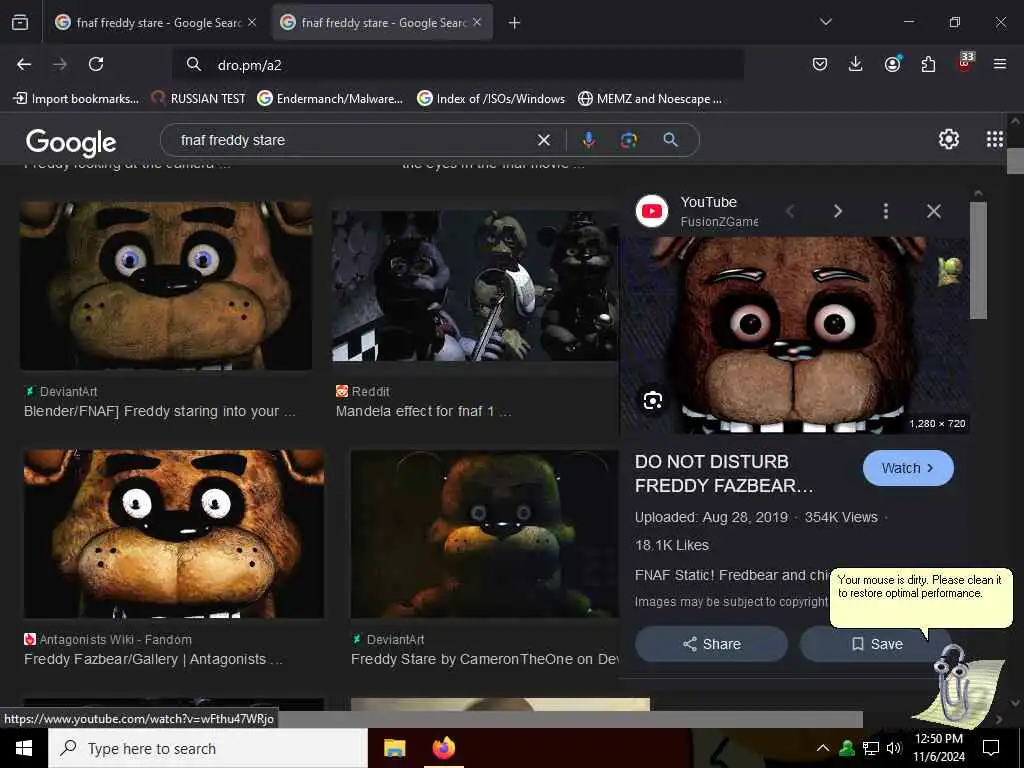1024x768 pixels.
Task: Save the image with the Save button
Action: 876,644
